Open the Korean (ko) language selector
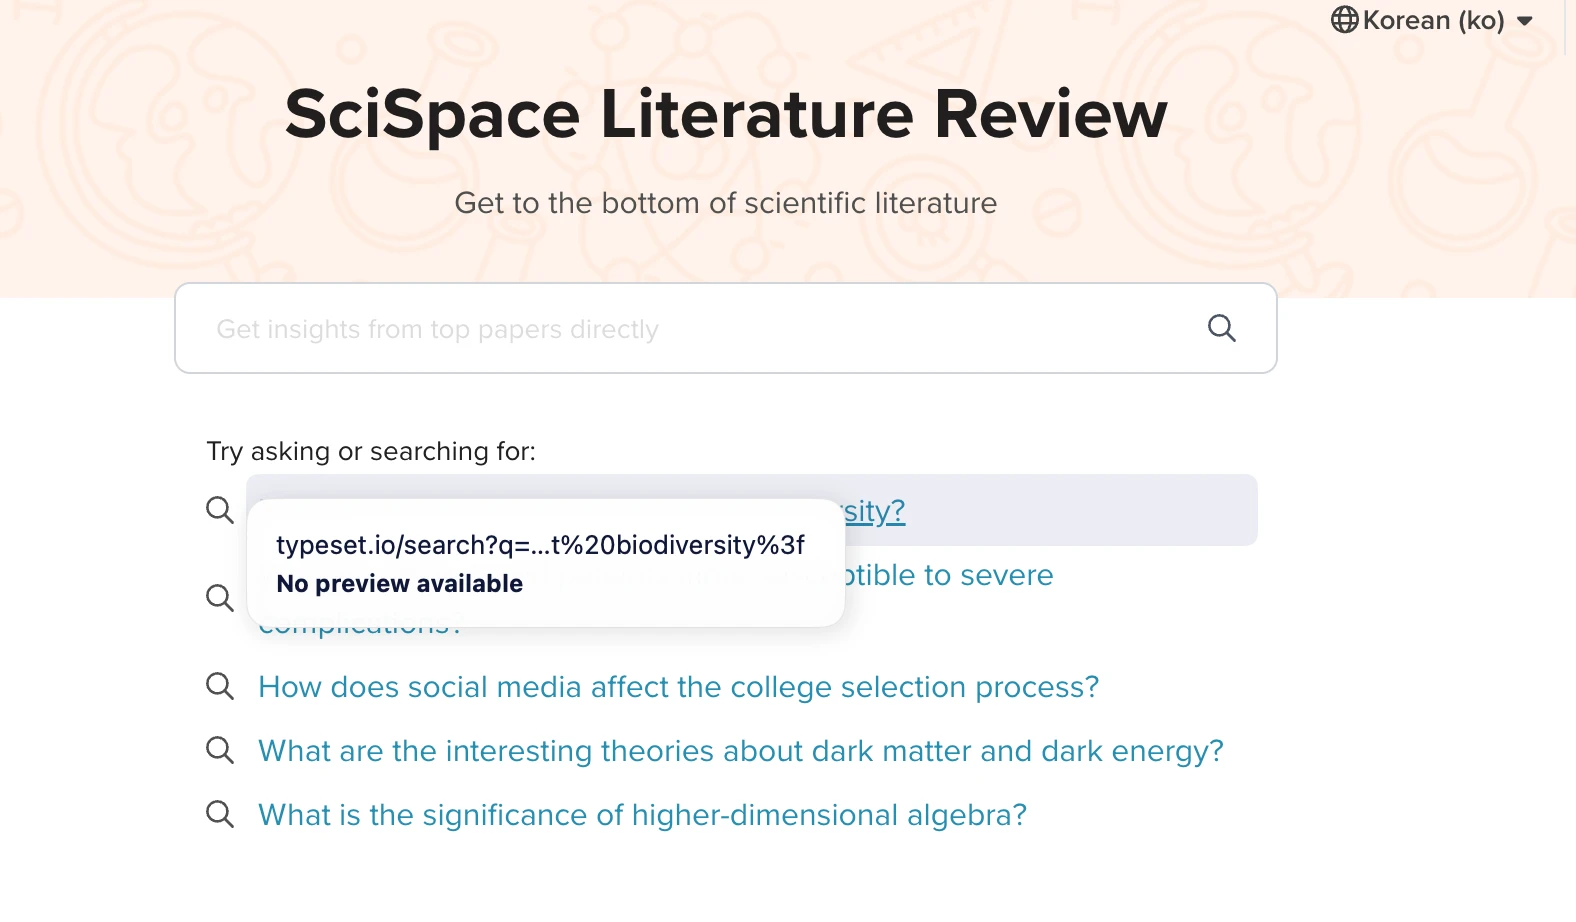Viewport: 1576px width, 922px height. click(1432, 20)
